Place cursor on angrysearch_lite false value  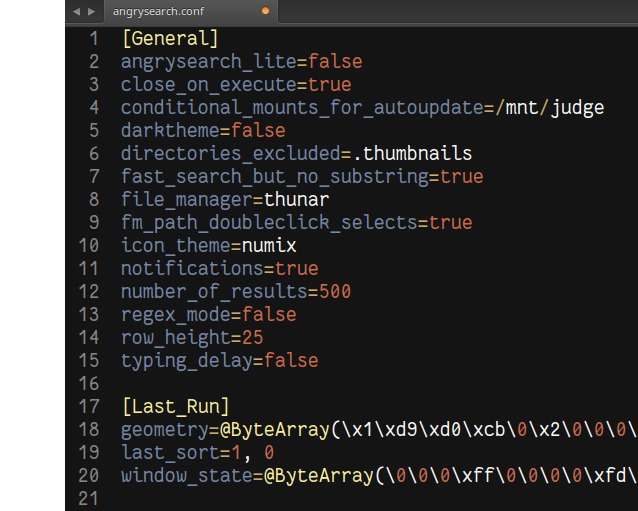335,62
